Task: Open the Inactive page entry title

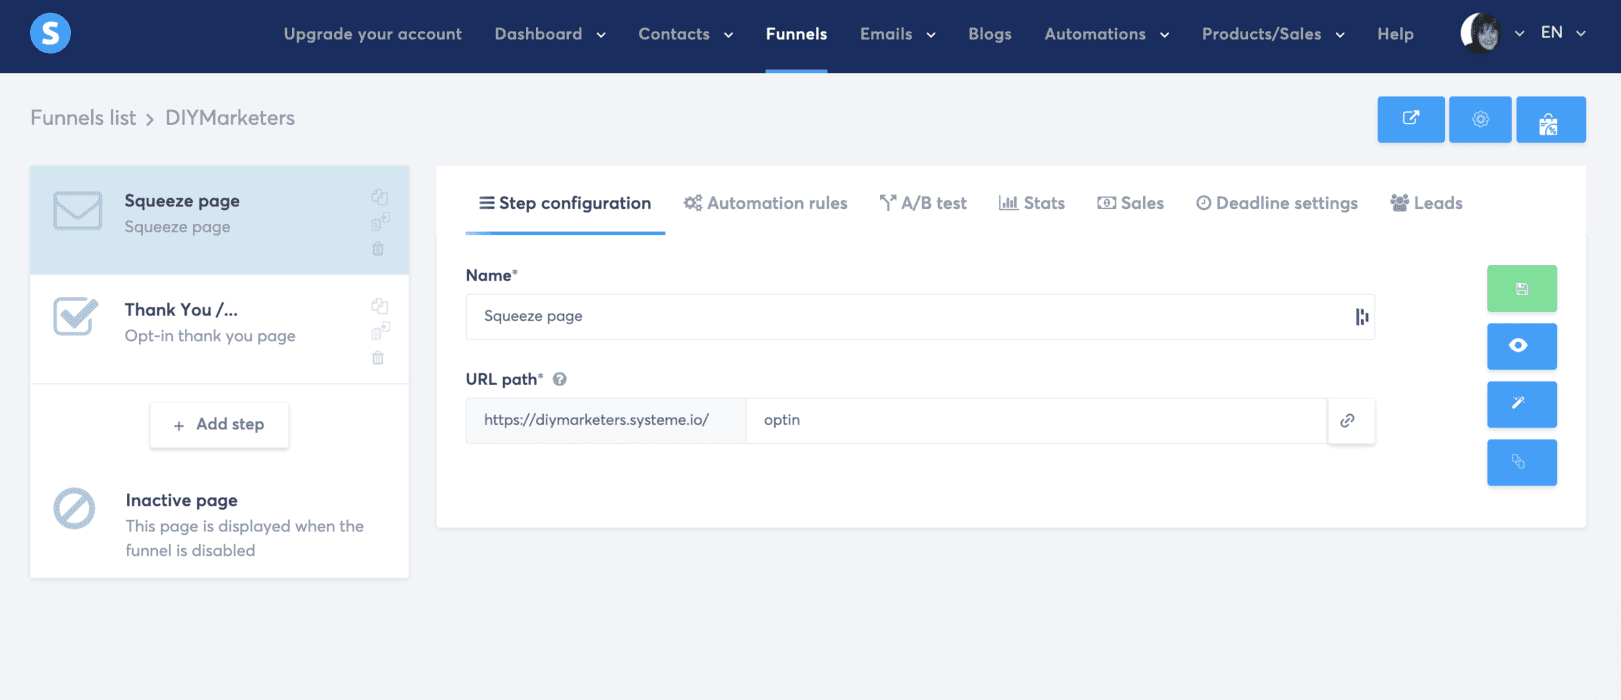Action: pyautogui.click(x=182, y=501)
